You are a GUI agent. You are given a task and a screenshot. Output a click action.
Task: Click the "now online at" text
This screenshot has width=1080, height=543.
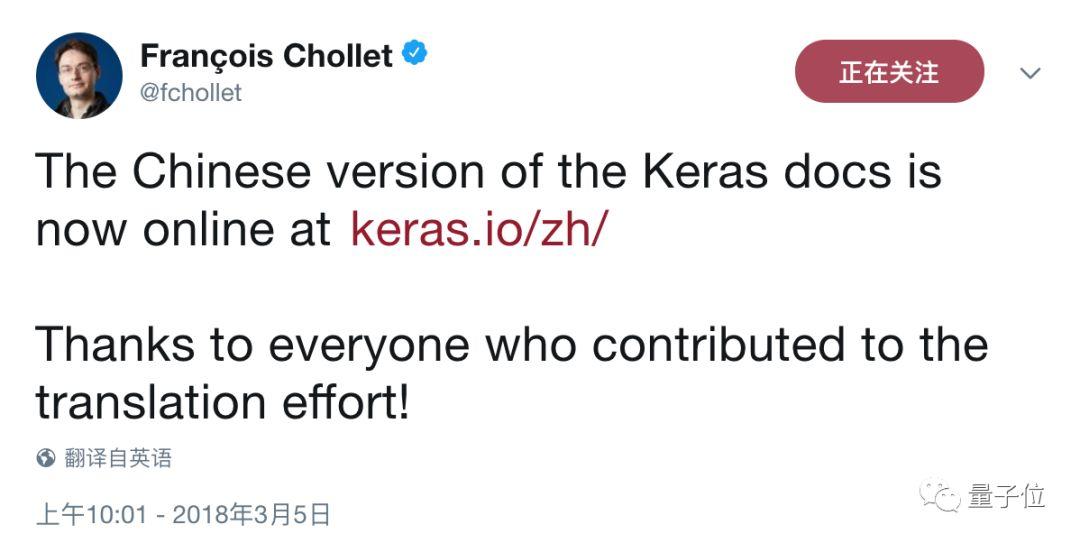click(x=183, y=229)
